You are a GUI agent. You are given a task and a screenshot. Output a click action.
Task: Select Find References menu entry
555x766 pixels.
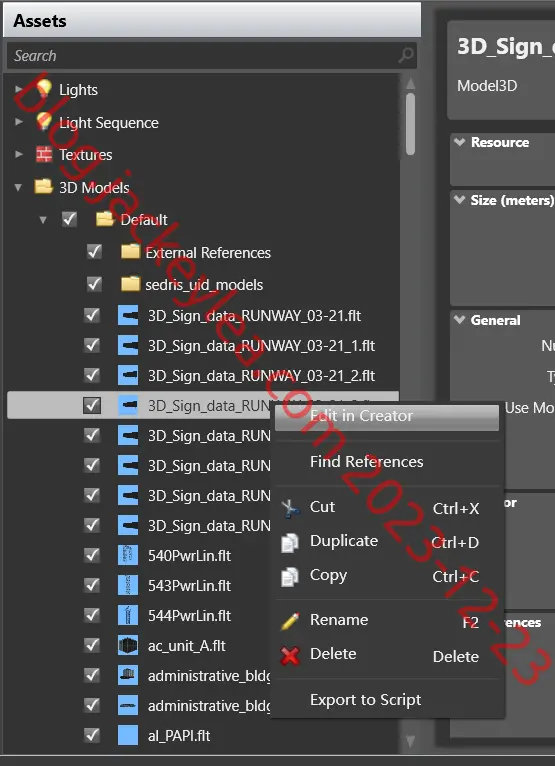tap(366, 462)
